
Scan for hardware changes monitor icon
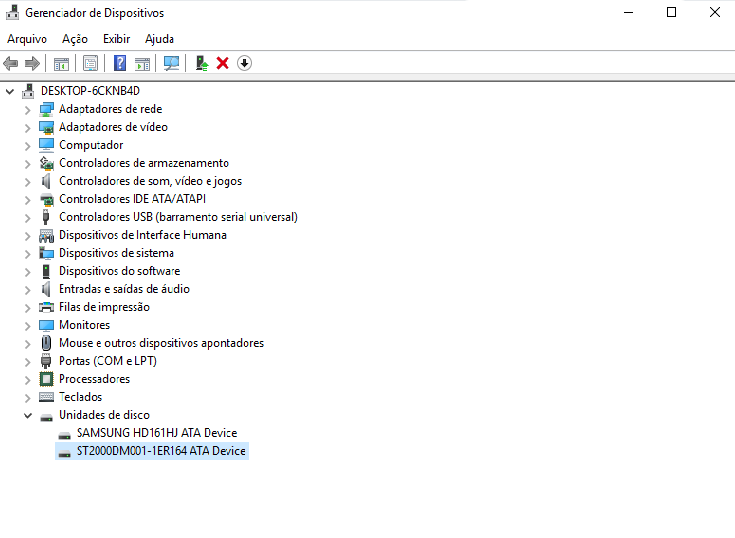171,63
